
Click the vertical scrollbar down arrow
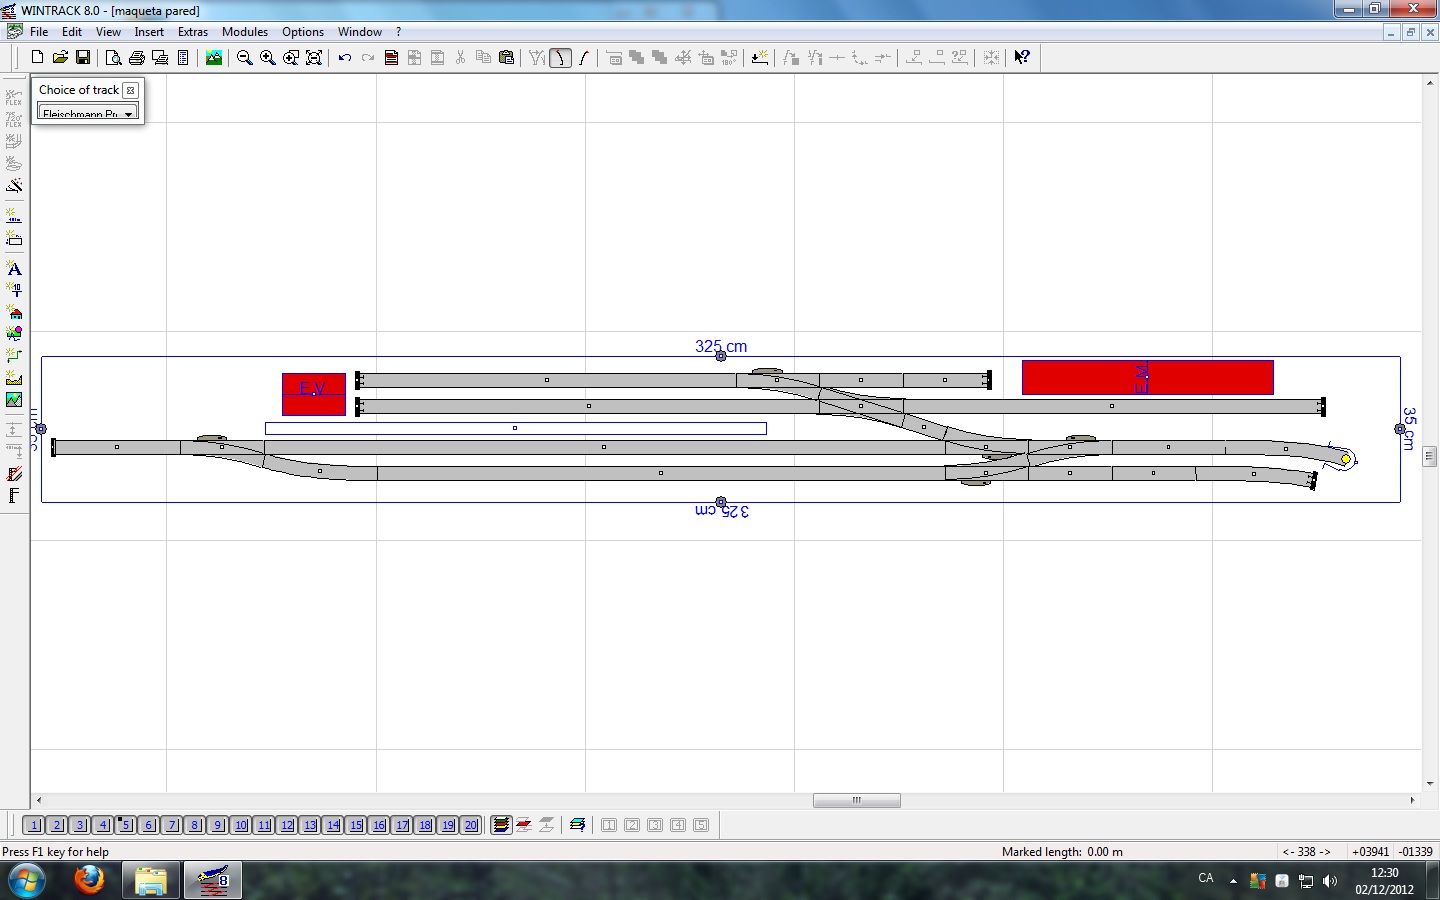click(1430, 784)
